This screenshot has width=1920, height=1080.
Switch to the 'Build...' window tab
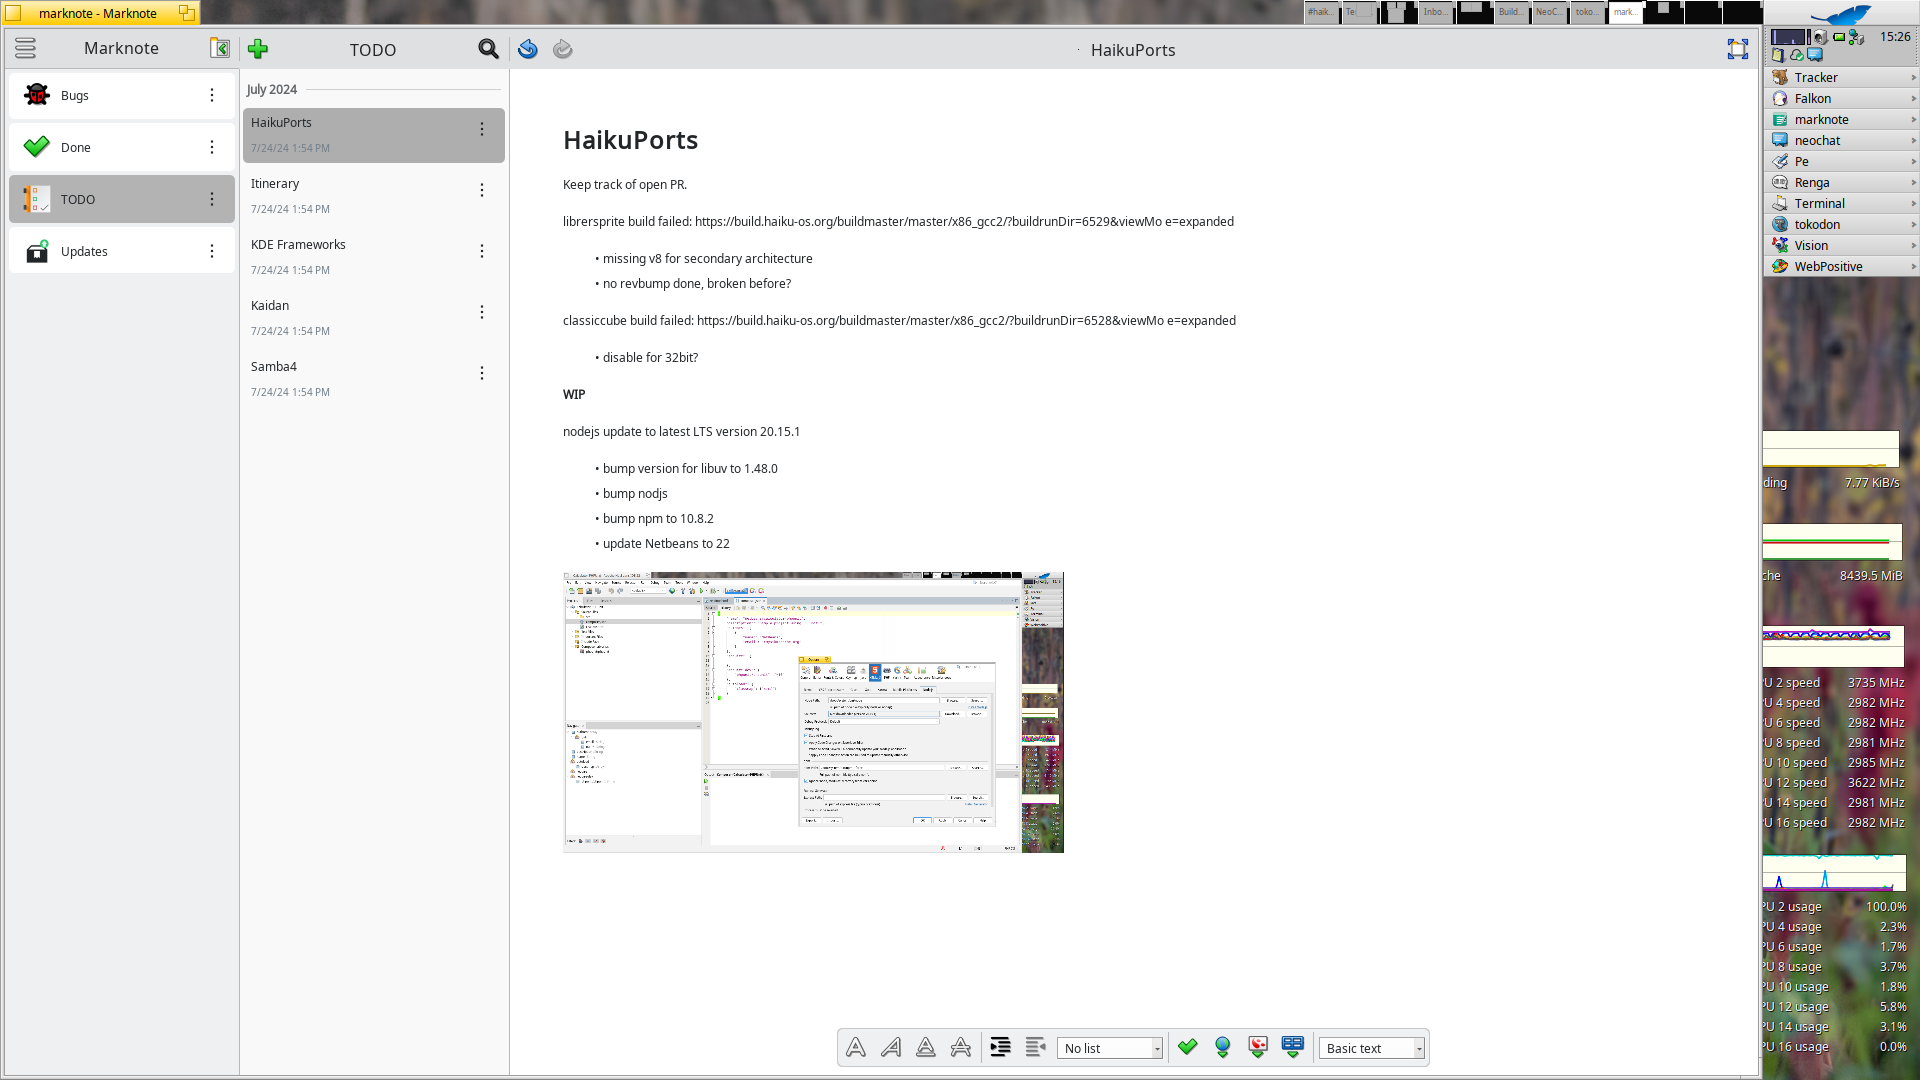(x=1511, y=12)
